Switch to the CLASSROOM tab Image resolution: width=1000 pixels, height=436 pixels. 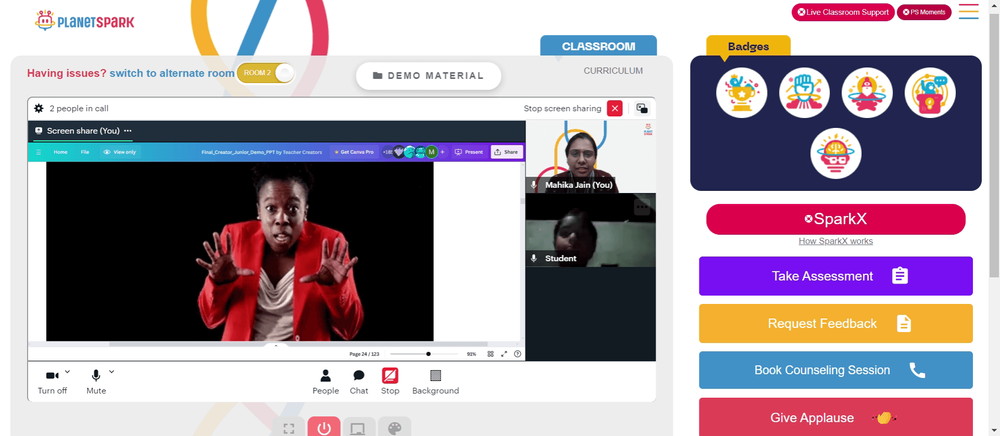[598, 47]
